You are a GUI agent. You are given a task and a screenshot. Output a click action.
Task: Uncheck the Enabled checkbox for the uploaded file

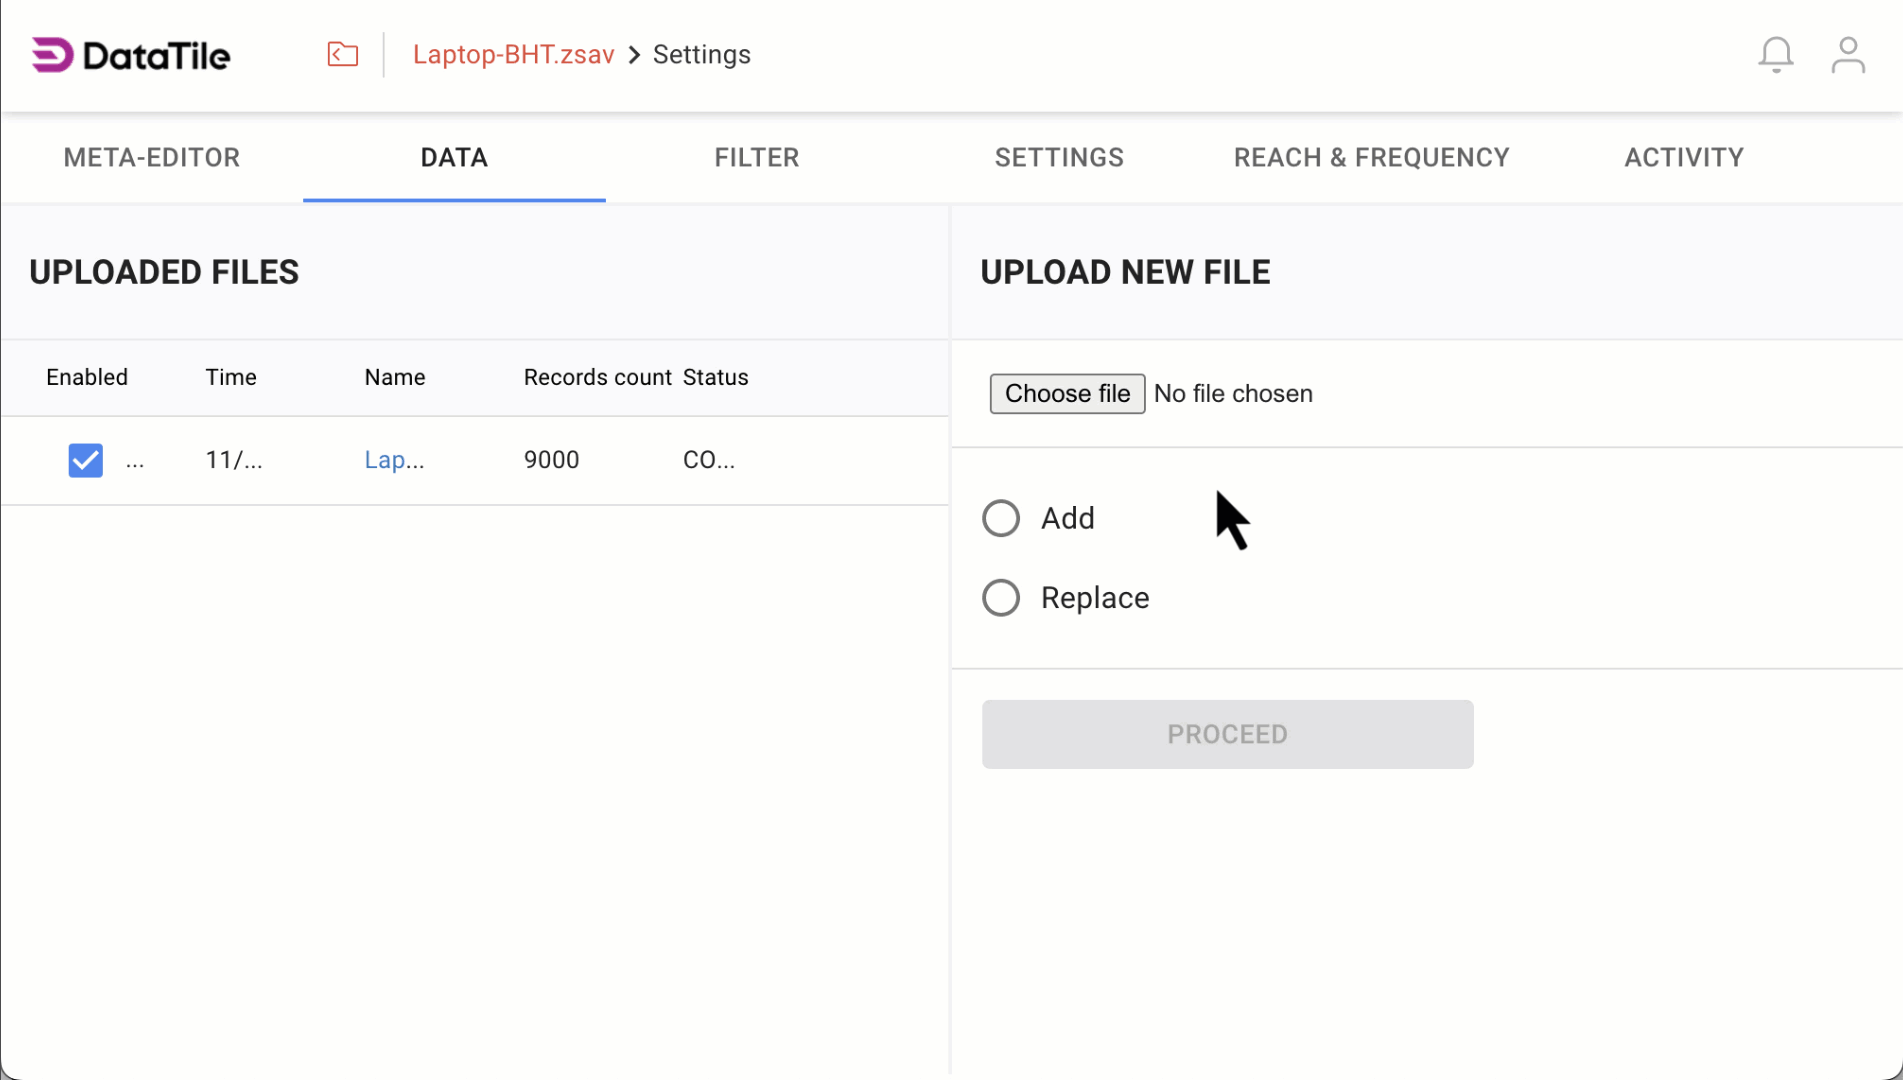pos(85,460)
